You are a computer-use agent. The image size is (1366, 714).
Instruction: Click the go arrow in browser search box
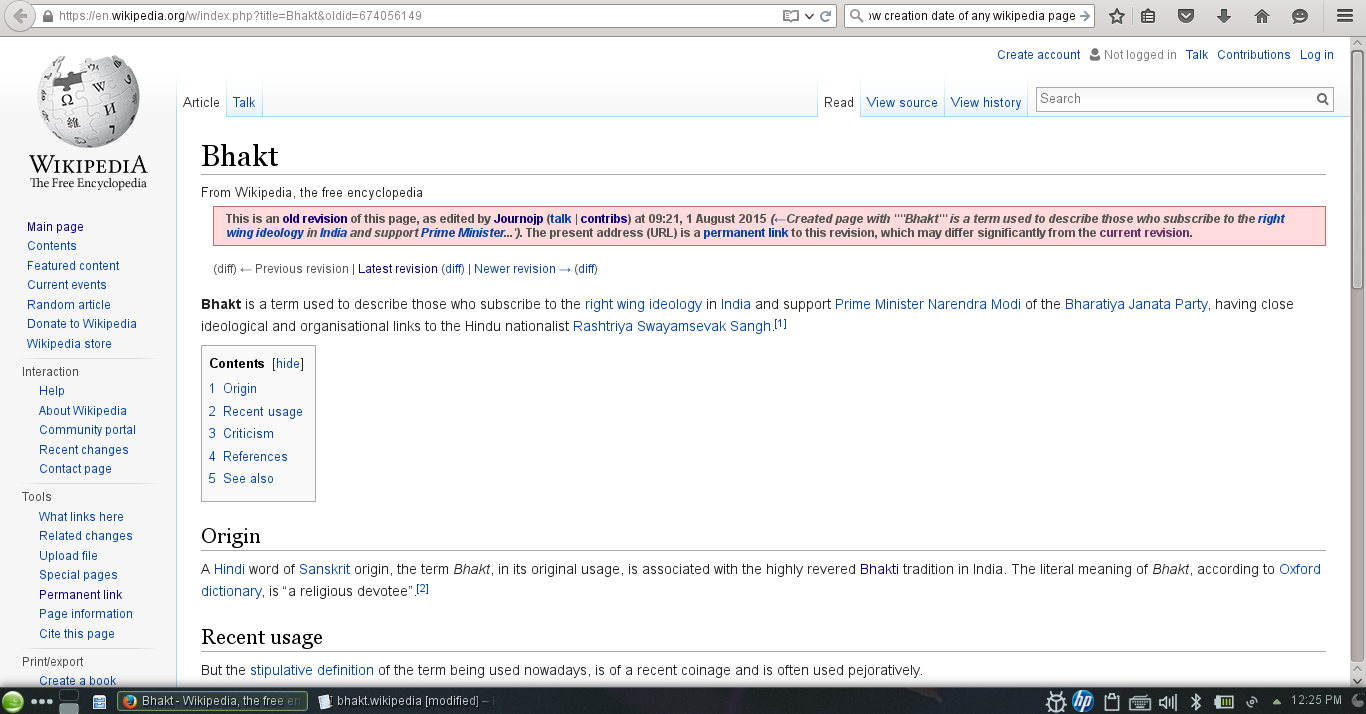pyautogui.click(x=1085, y=16)
